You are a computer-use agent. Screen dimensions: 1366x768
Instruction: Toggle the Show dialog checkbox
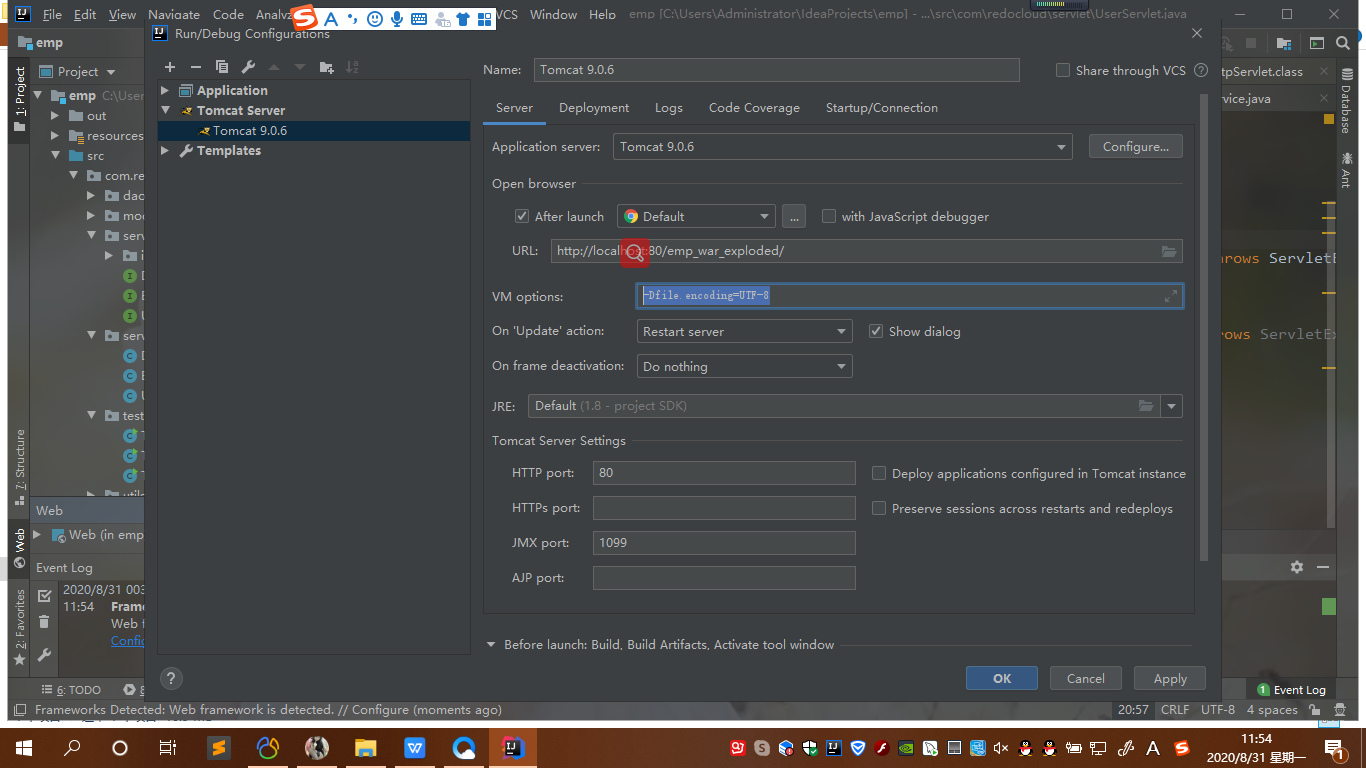pos(876,331)
